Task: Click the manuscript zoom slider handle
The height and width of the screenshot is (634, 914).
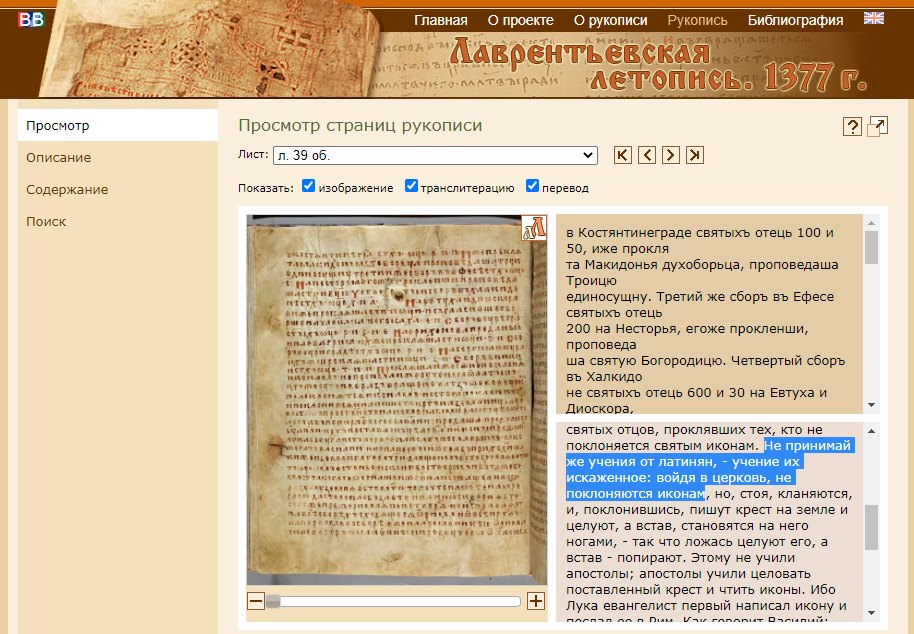Action: click(273, 601)
